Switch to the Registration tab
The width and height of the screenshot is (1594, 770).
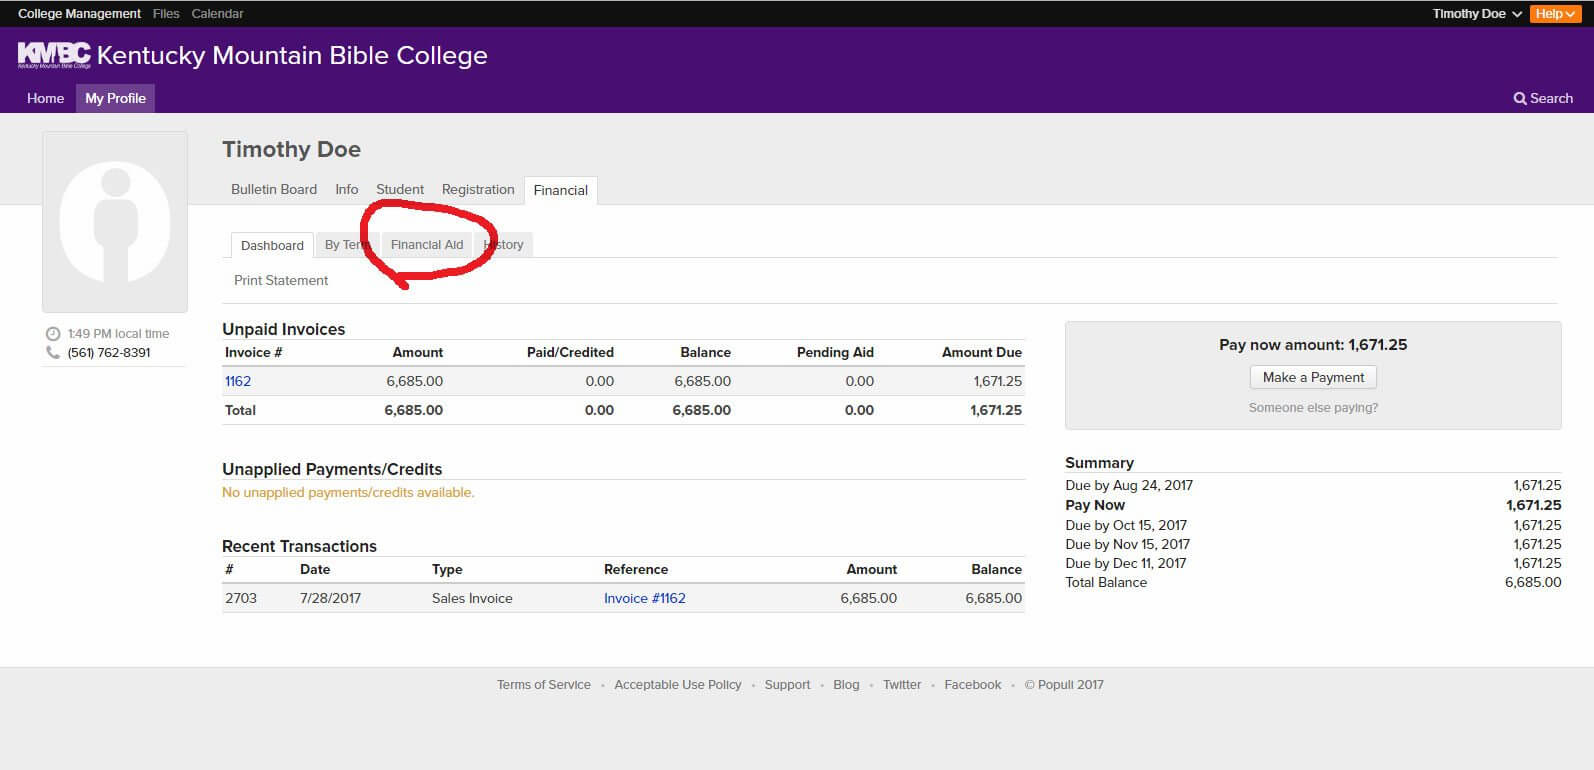(x=478, y=189)
